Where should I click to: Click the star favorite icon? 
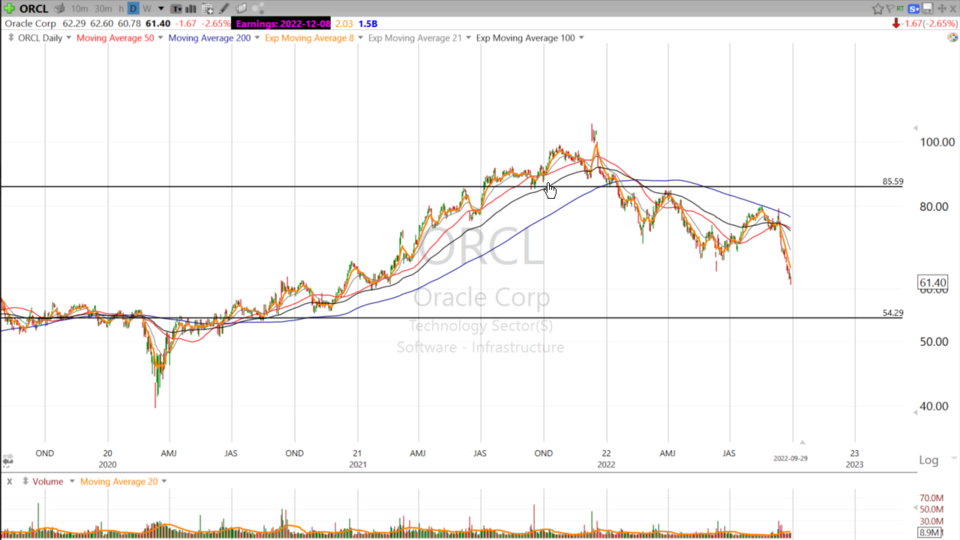tap(878, 8)
